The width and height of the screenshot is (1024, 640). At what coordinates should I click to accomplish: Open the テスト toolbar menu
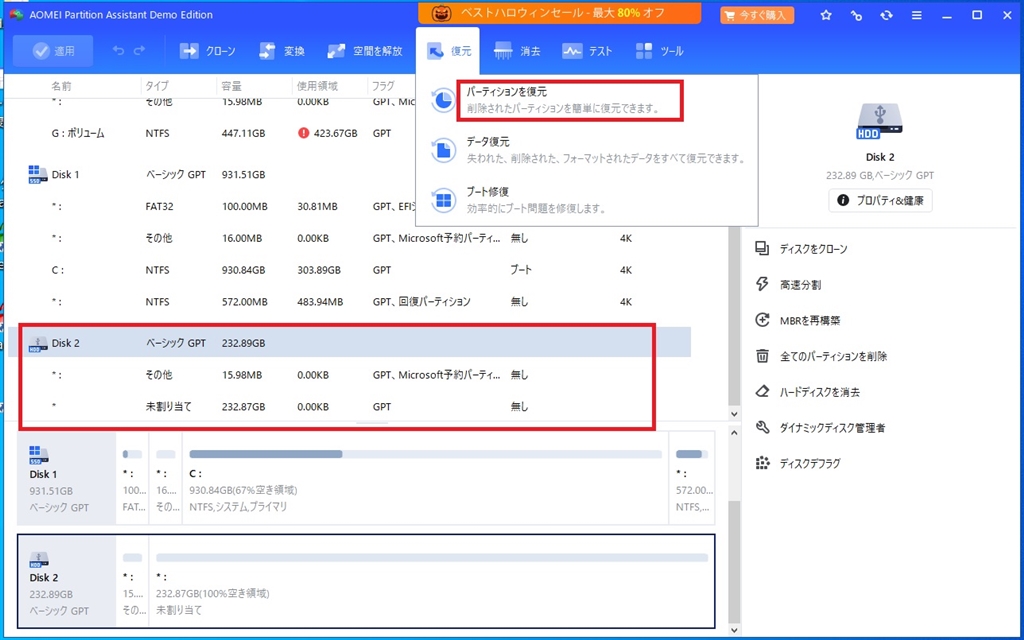(x=587, y=51)
